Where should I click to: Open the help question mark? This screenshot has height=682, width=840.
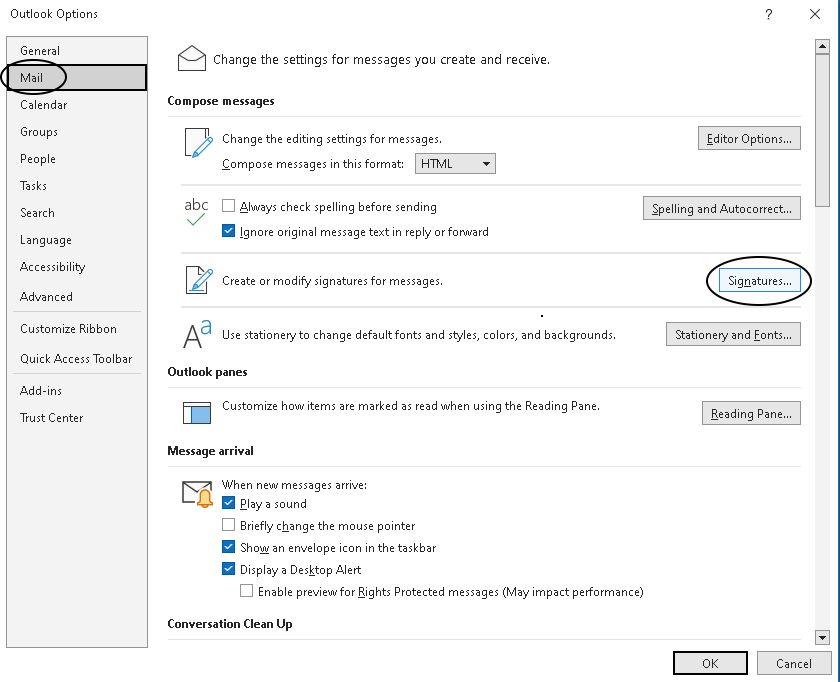pyautogui.click(x=769, y=14)
